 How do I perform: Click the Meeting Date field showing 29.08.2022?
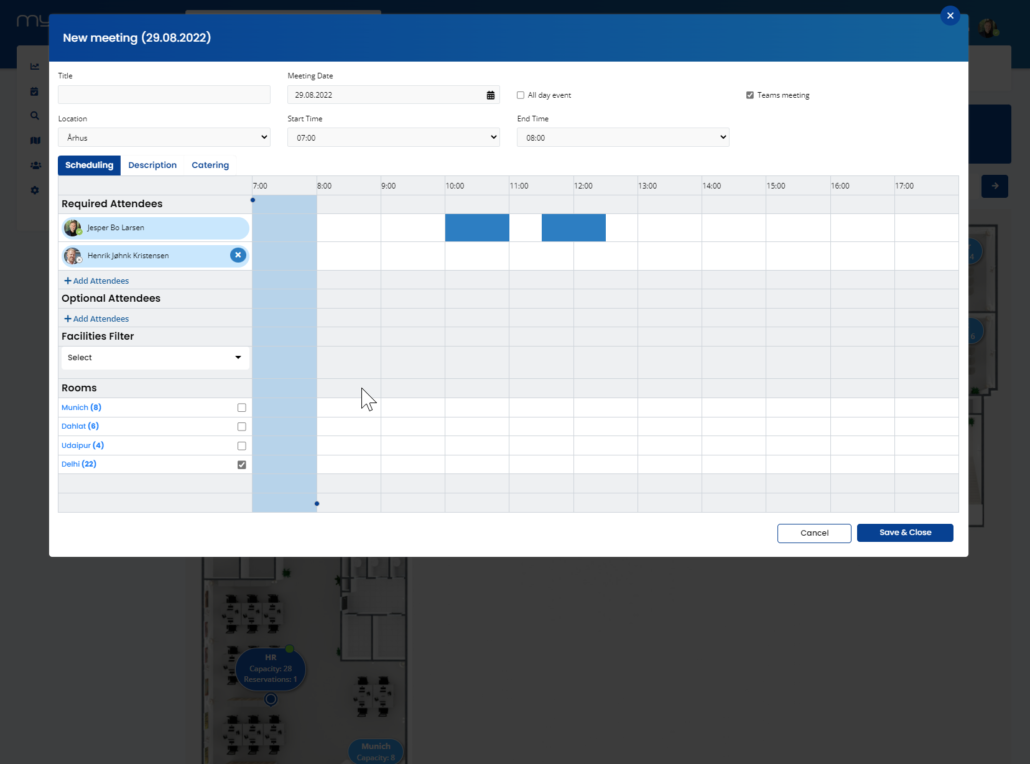(393, 95)
